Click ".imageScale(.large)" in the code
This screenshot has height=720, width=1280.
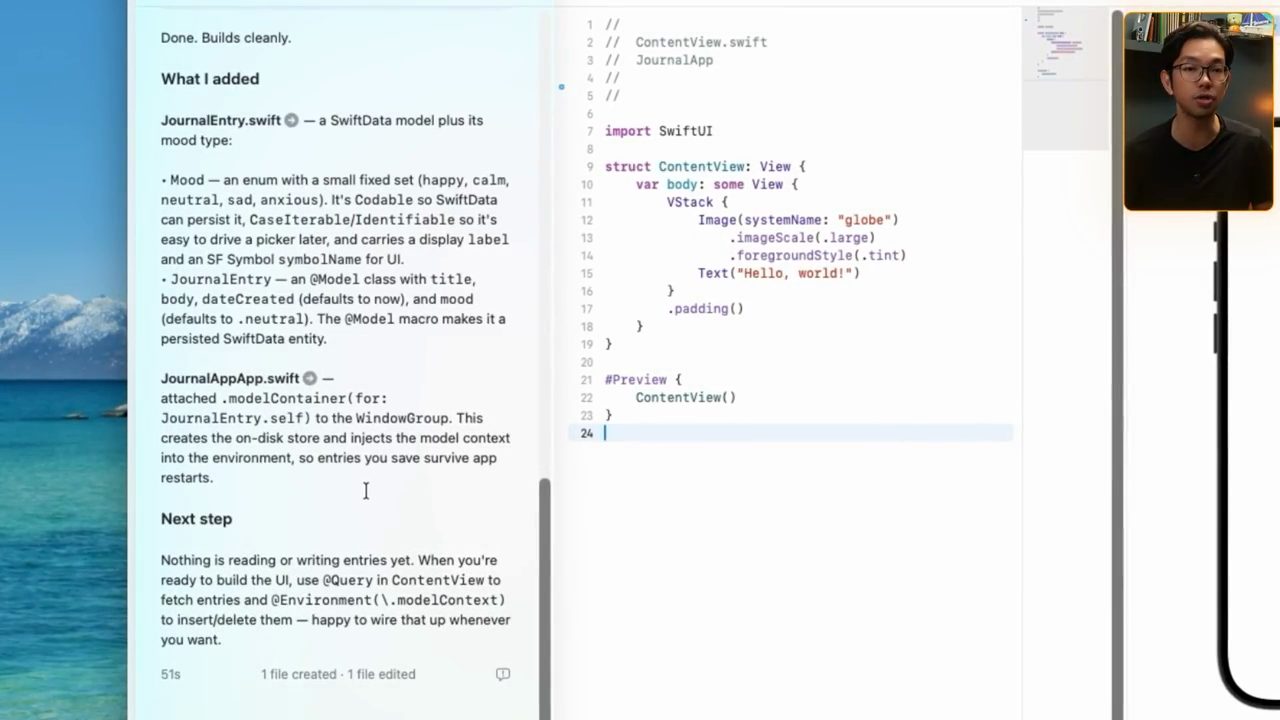click(x=802, y=238)
